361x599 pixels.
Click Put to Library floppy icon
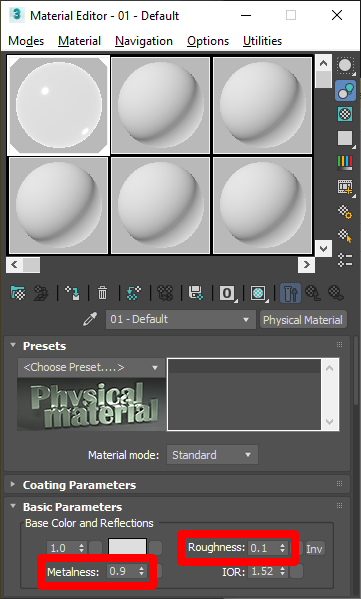pyautogui.click(x=196, y=293)
